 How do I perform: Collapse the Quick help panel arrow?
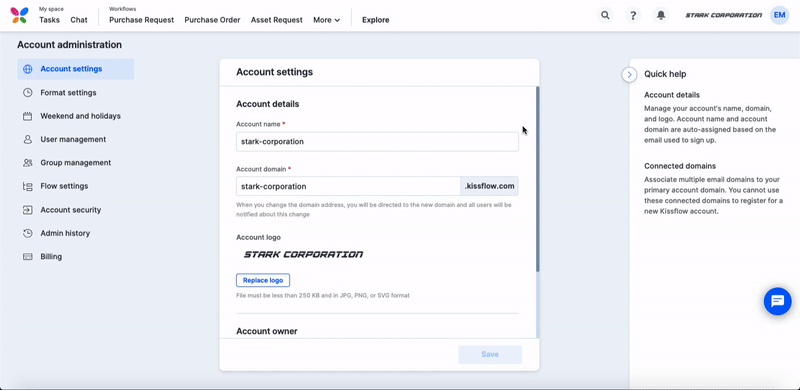point(629,75)
